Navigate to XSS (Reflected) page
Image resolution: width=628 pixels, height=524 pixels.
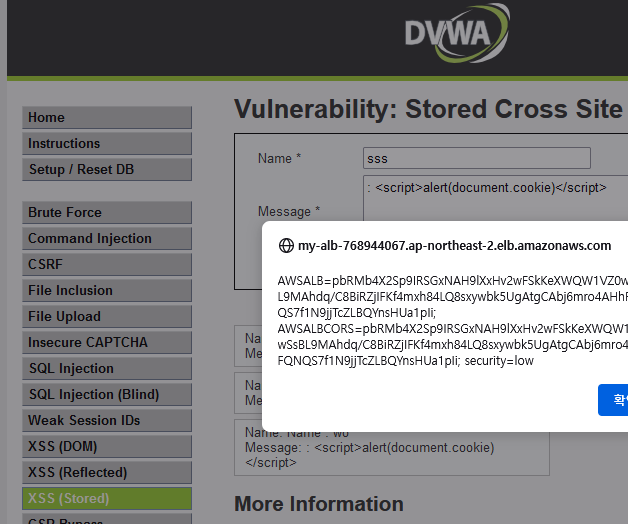pos(107,473)
